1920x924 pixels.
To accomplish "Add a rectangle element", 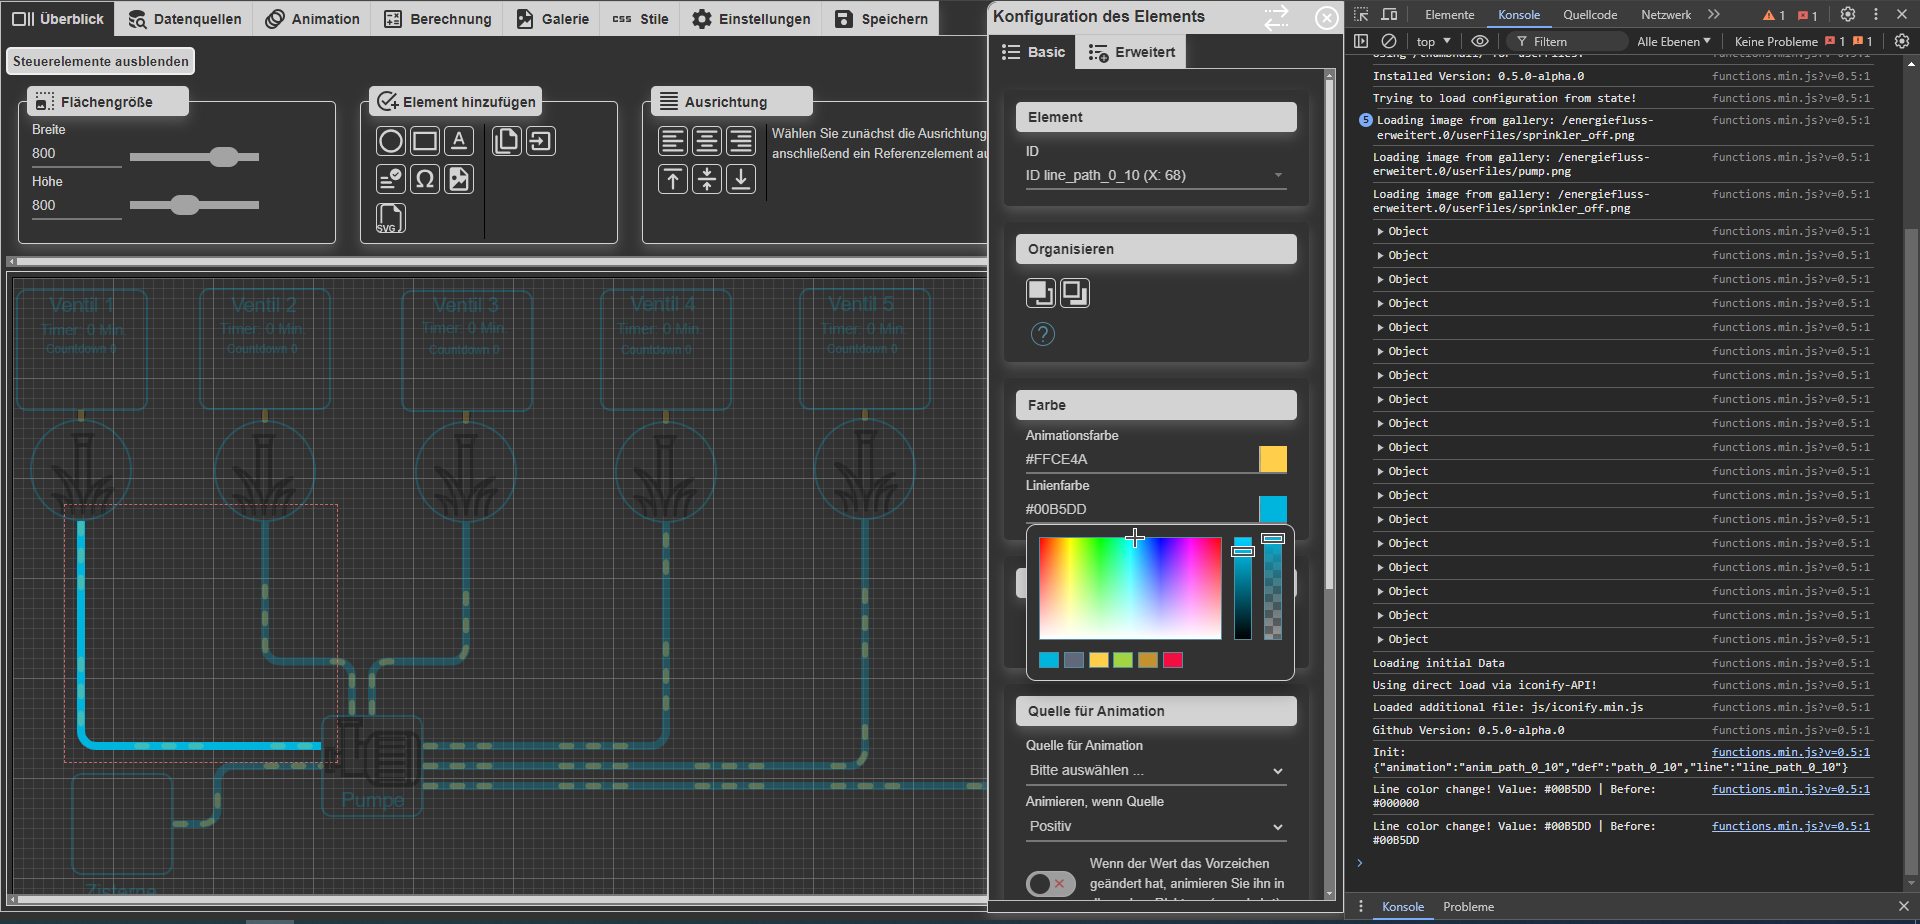I will click(425, 141).
